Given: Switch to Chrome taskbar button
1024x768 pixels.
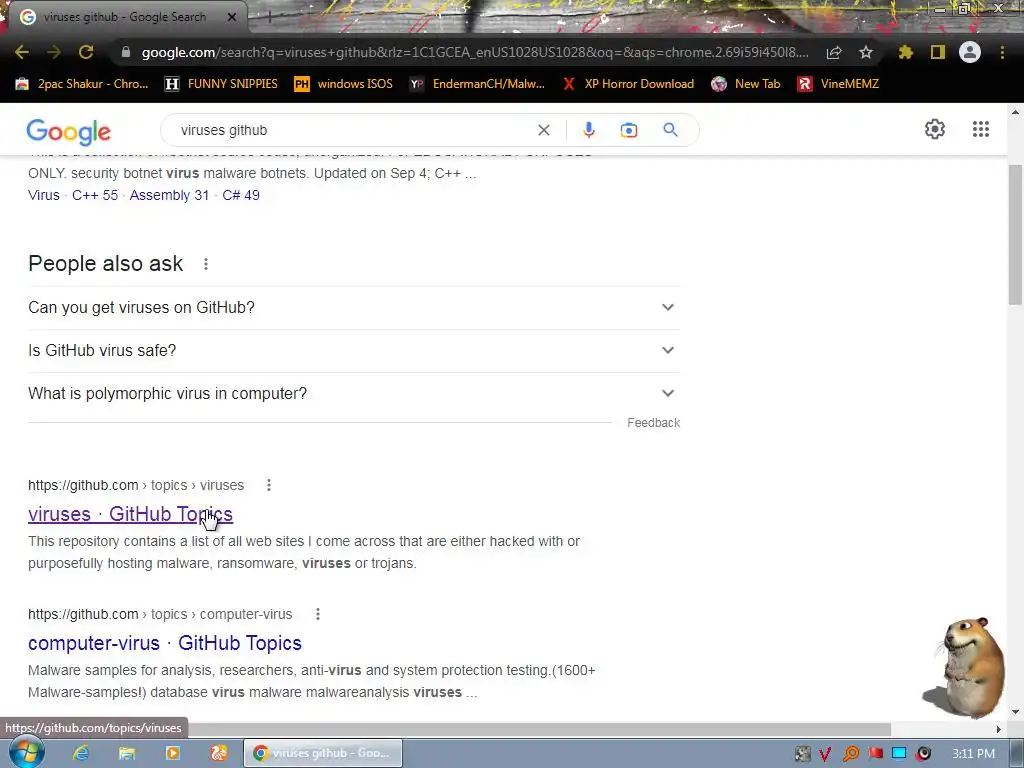Looking at the screenshot, I should [x=323, y=754].
